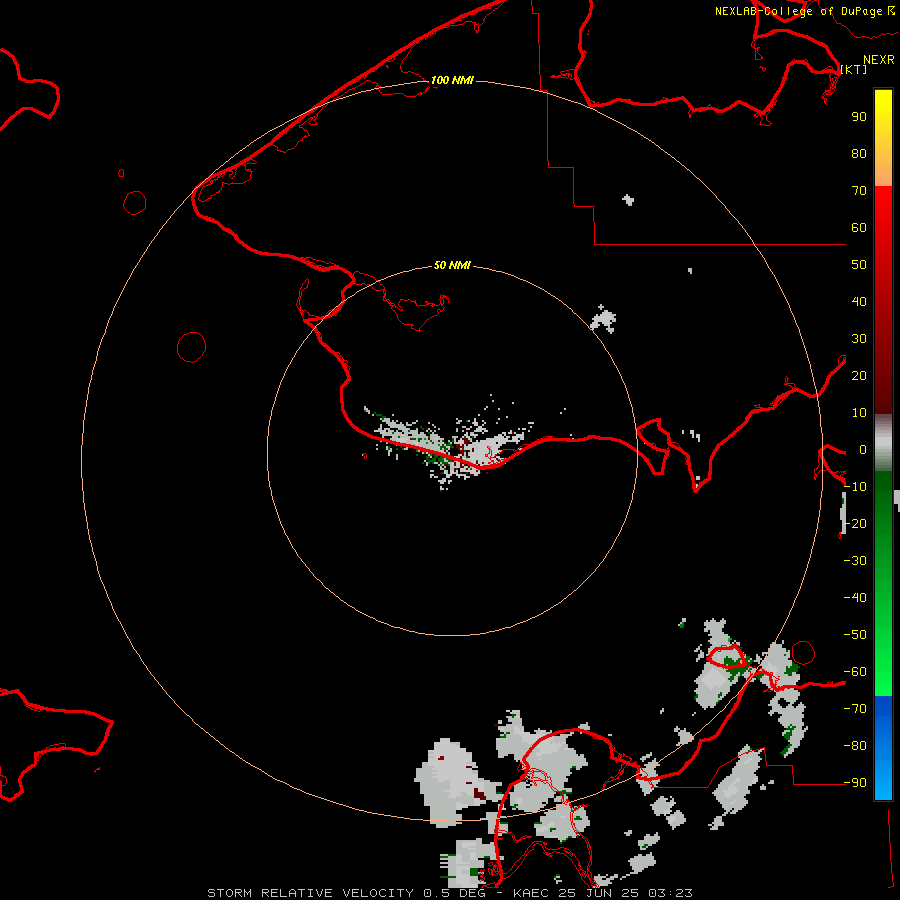Image resolution: width=900 pixels, height=900 pixels.
Task: Pick the gray zero-velocity segment of the color bar
Action: point(883,443)
